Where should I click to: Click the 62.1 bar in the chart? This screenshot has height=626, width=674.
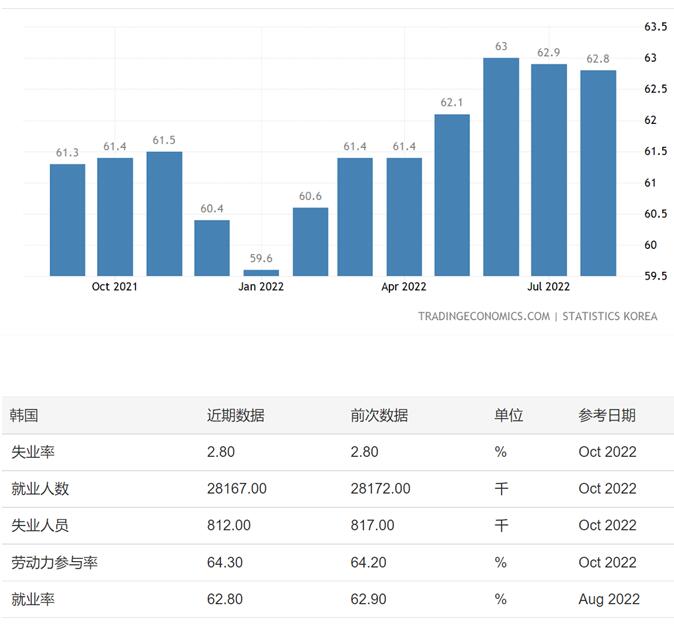tap(452, 195)
